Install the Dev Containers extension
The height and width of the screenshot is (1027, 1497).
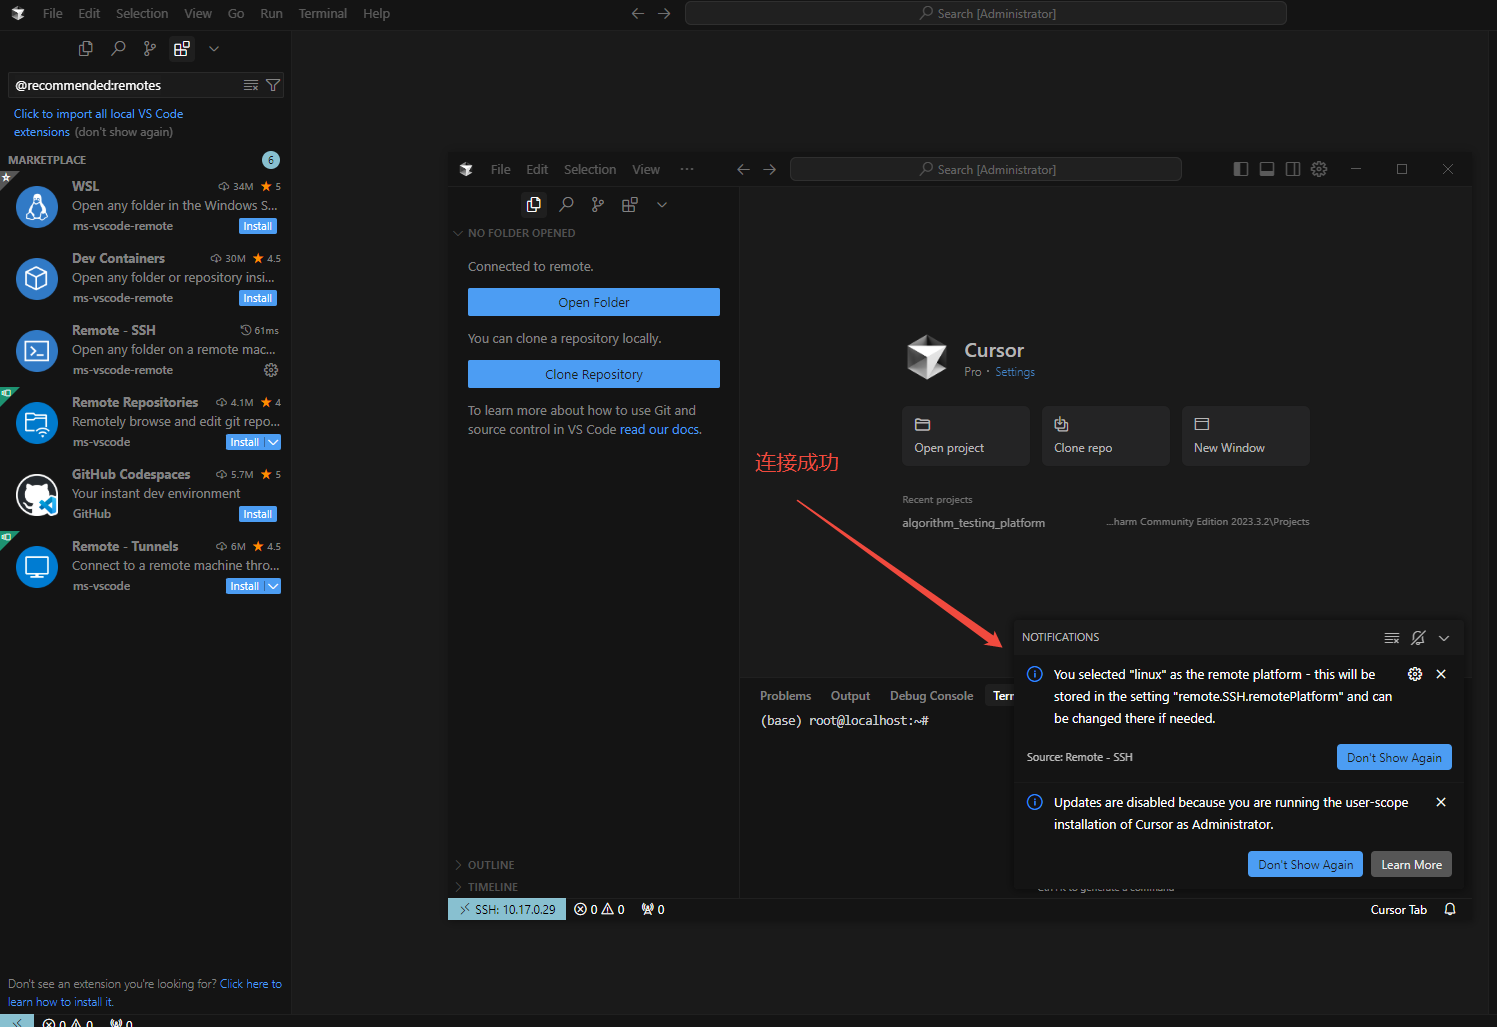[258, 298]
